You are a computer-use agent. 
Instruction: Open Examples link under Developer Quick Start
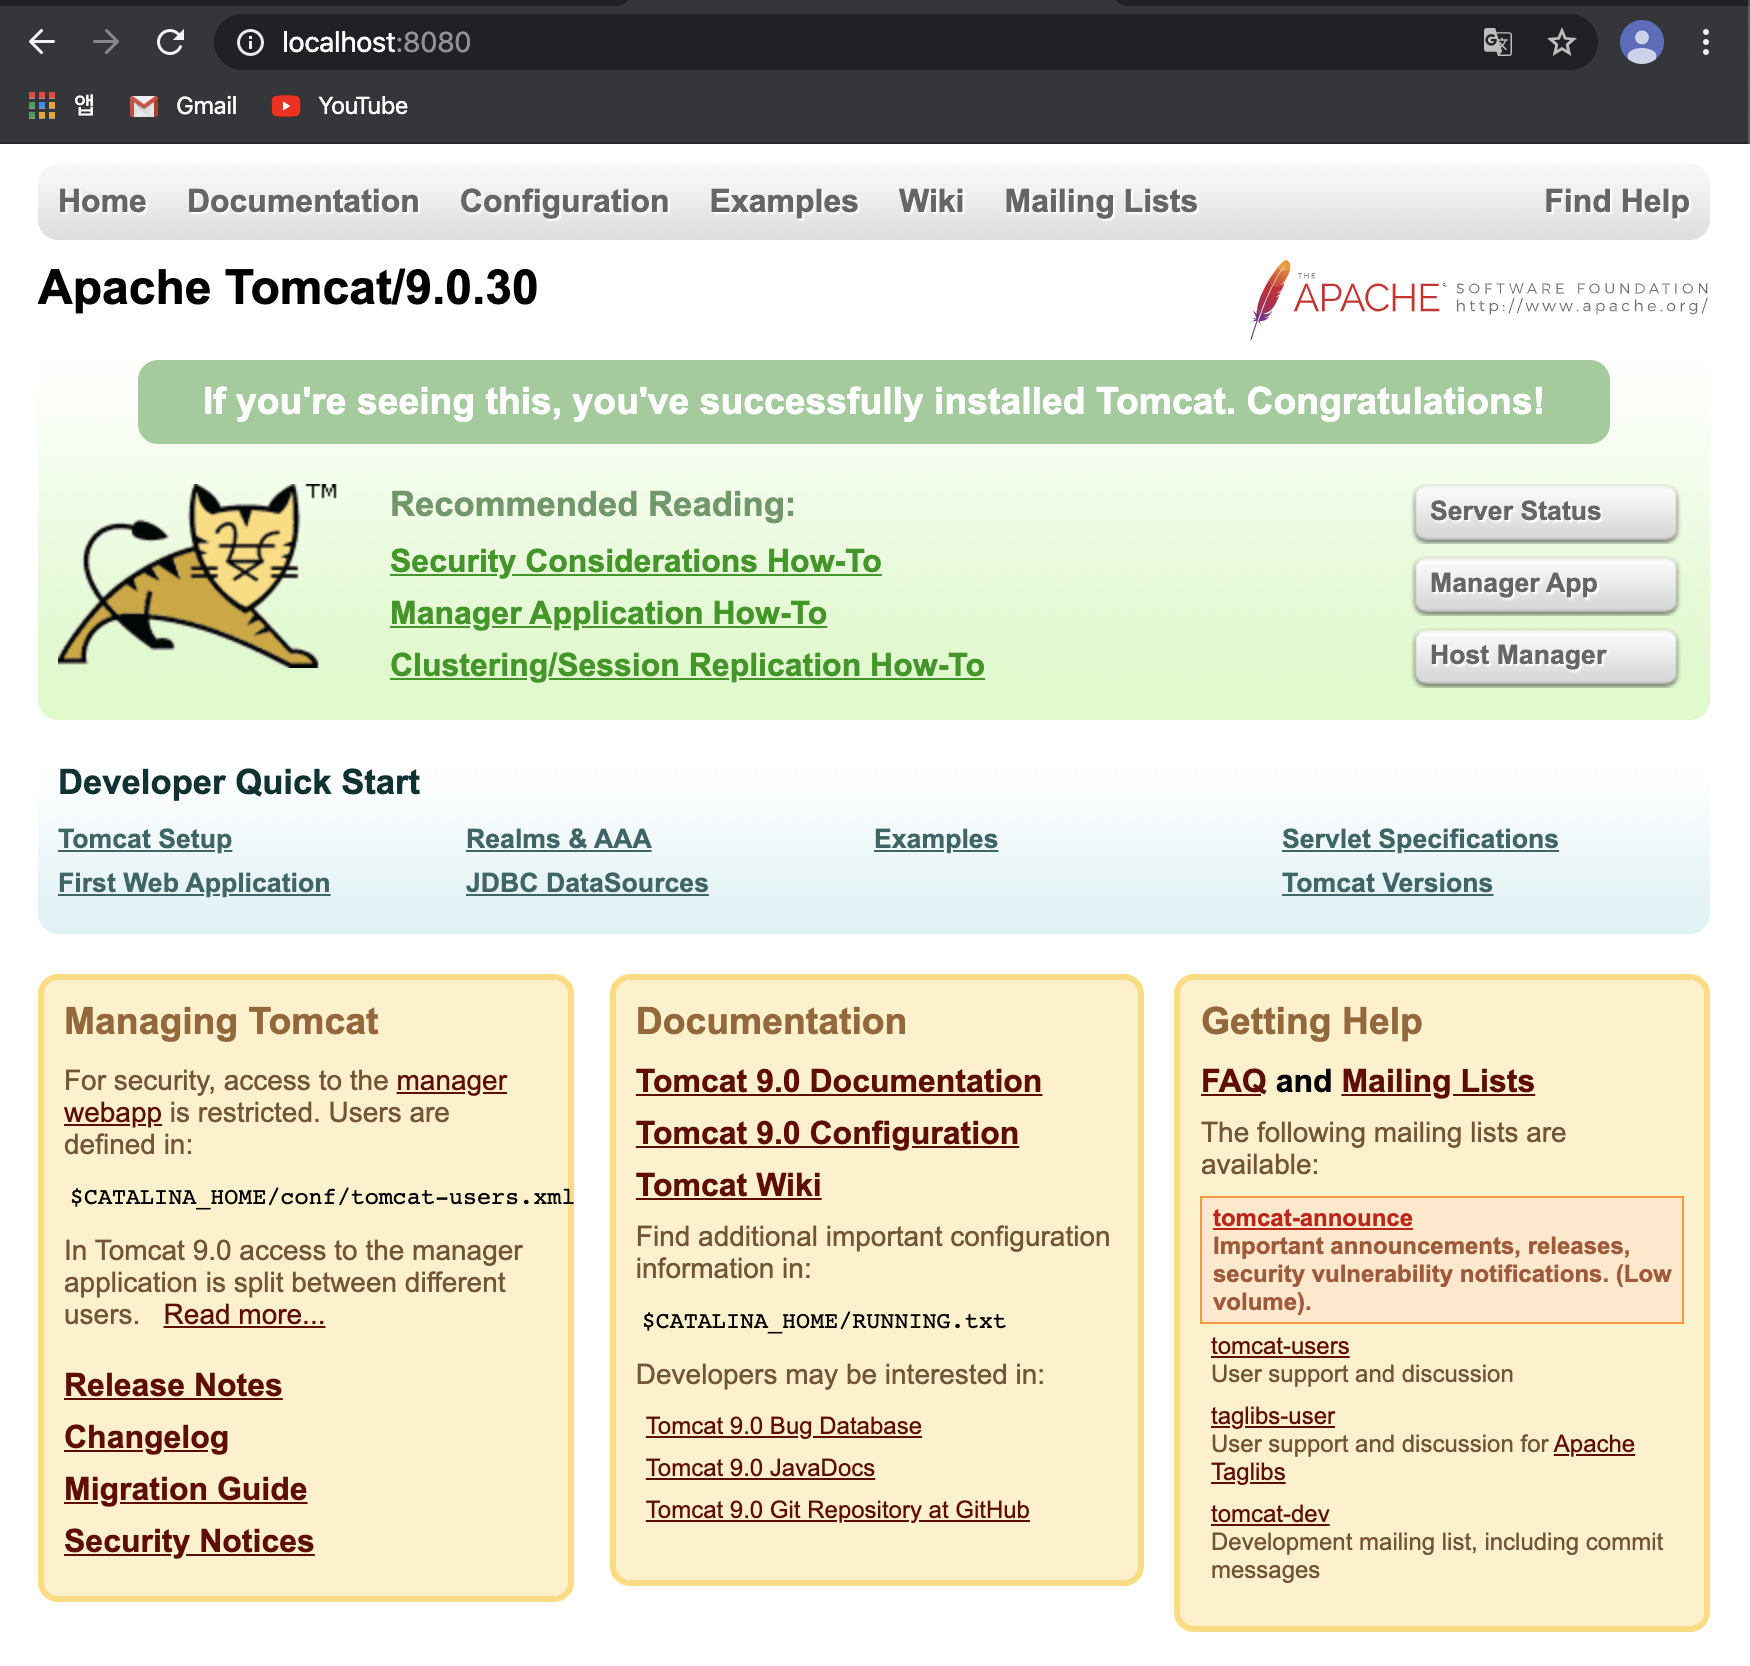point(936,839)
